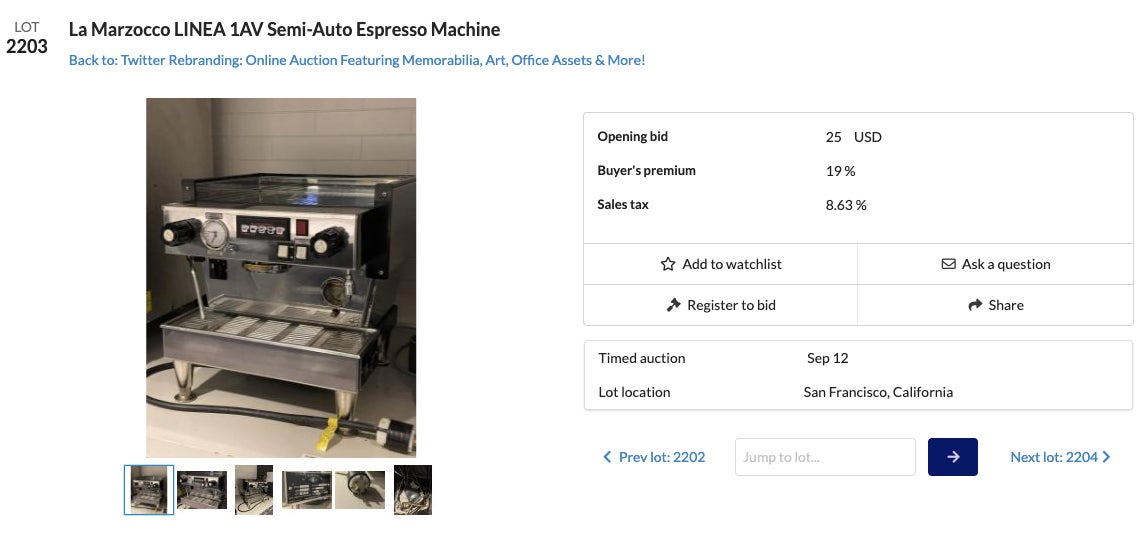
Task: Click the star icon for watchlist
Action: 668,265
